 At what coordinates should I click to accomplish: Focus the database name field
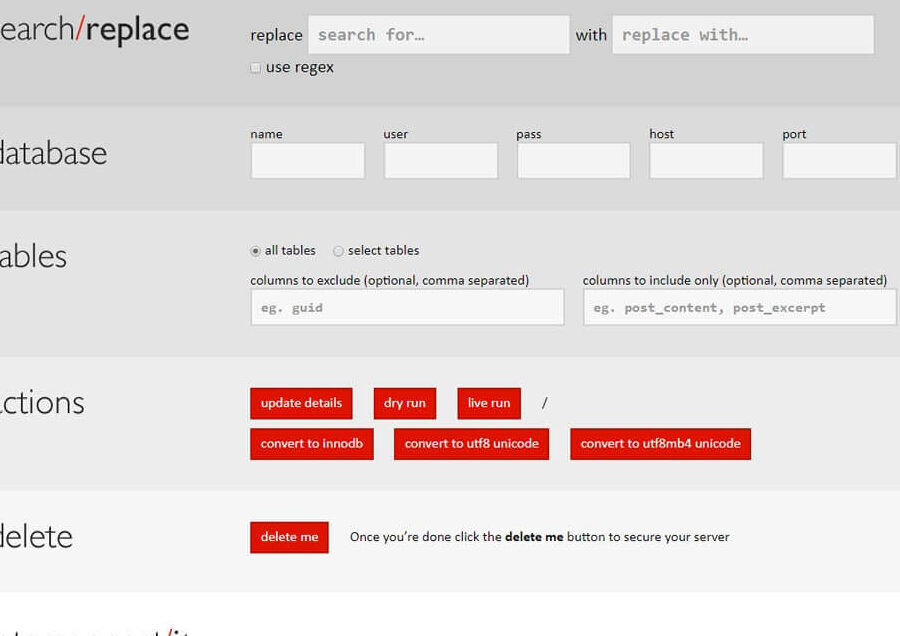pos(308,161)
